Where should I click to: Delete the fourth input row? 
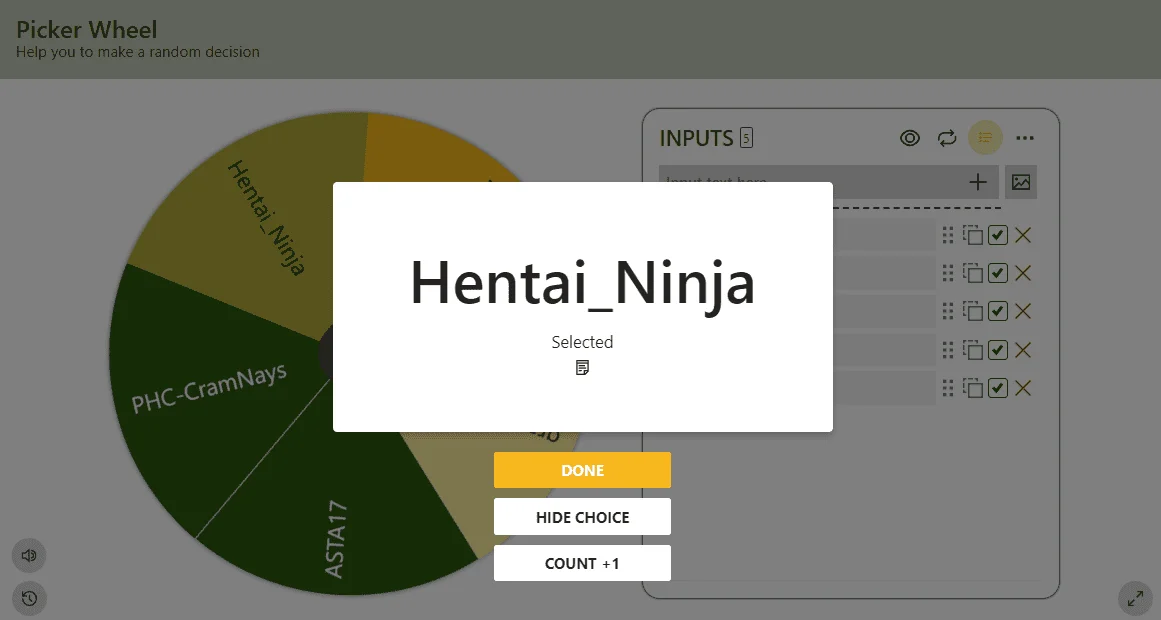click(1023, 350)
